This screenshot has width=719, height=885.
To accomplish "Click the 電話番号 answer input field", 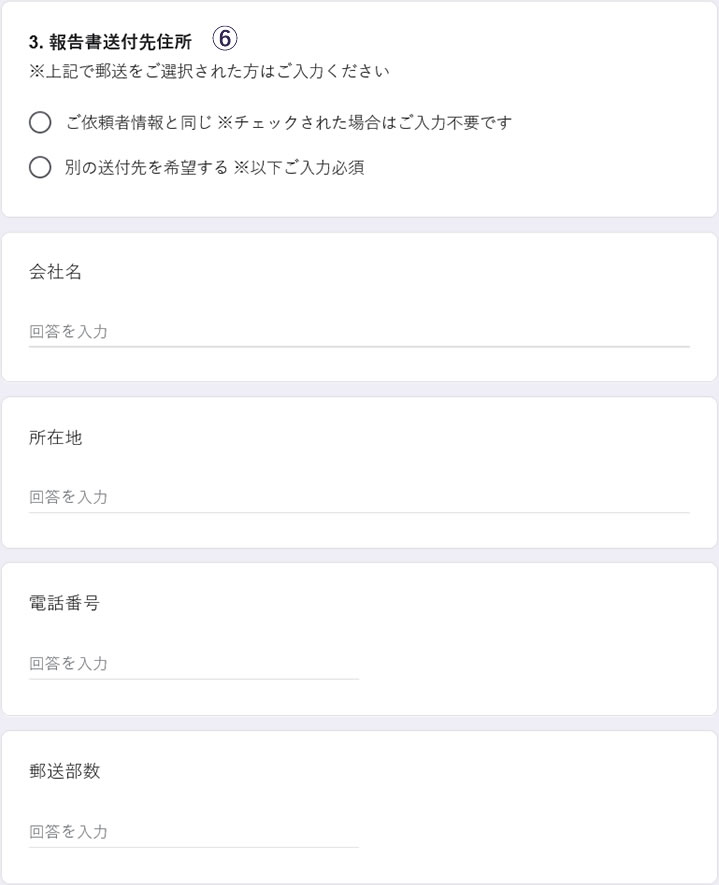I will (x=193, y=663).
